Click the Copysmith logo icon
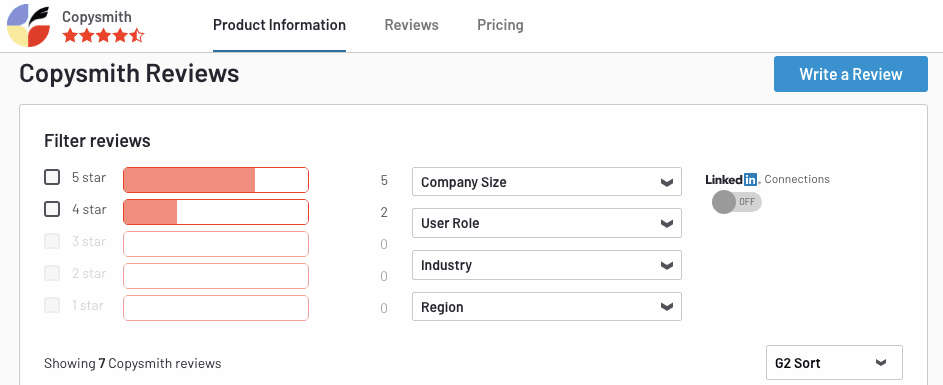Viewport: 943px width, 385px height. point(29,25)
